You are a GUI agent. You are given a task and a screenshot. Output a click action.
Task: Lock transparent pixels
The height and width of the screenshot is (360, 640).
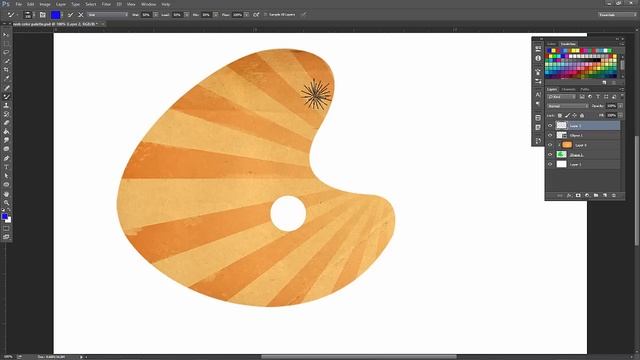(x=560, y=116)
